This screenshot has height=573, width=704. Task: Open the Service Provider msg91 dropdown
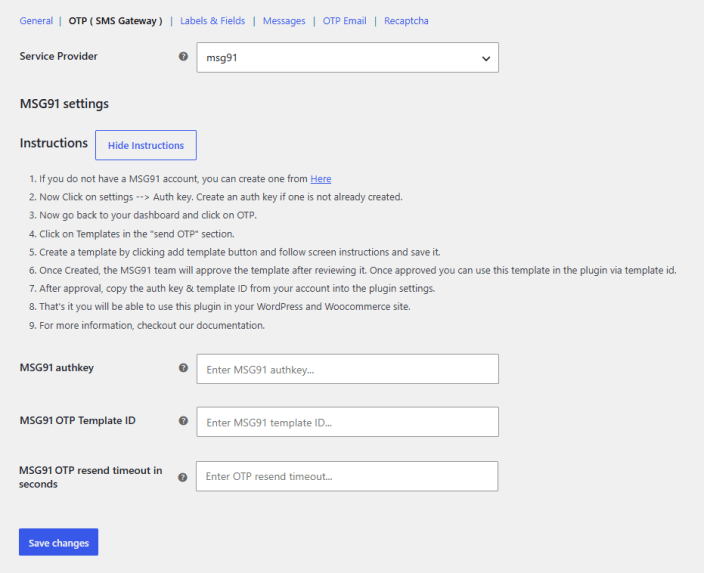[348, 57]
